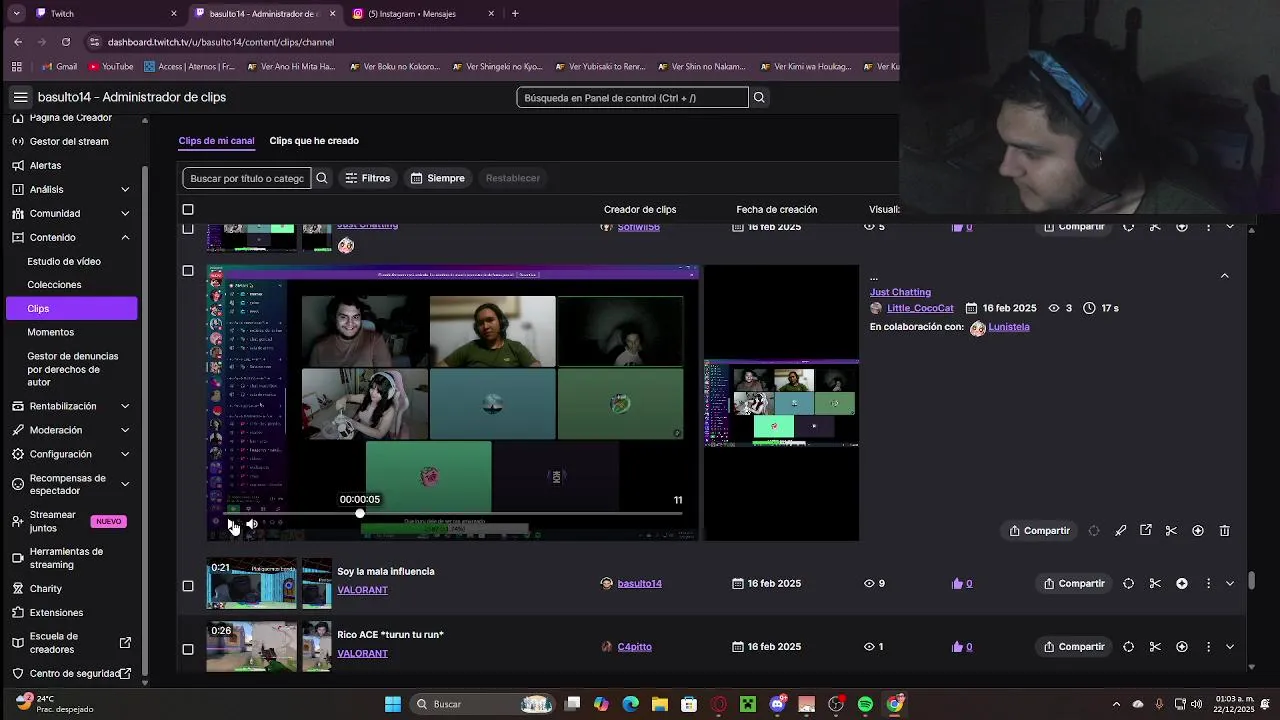Expand the Análisis sidebar section

pyautogui.click(x=125, y=189)
